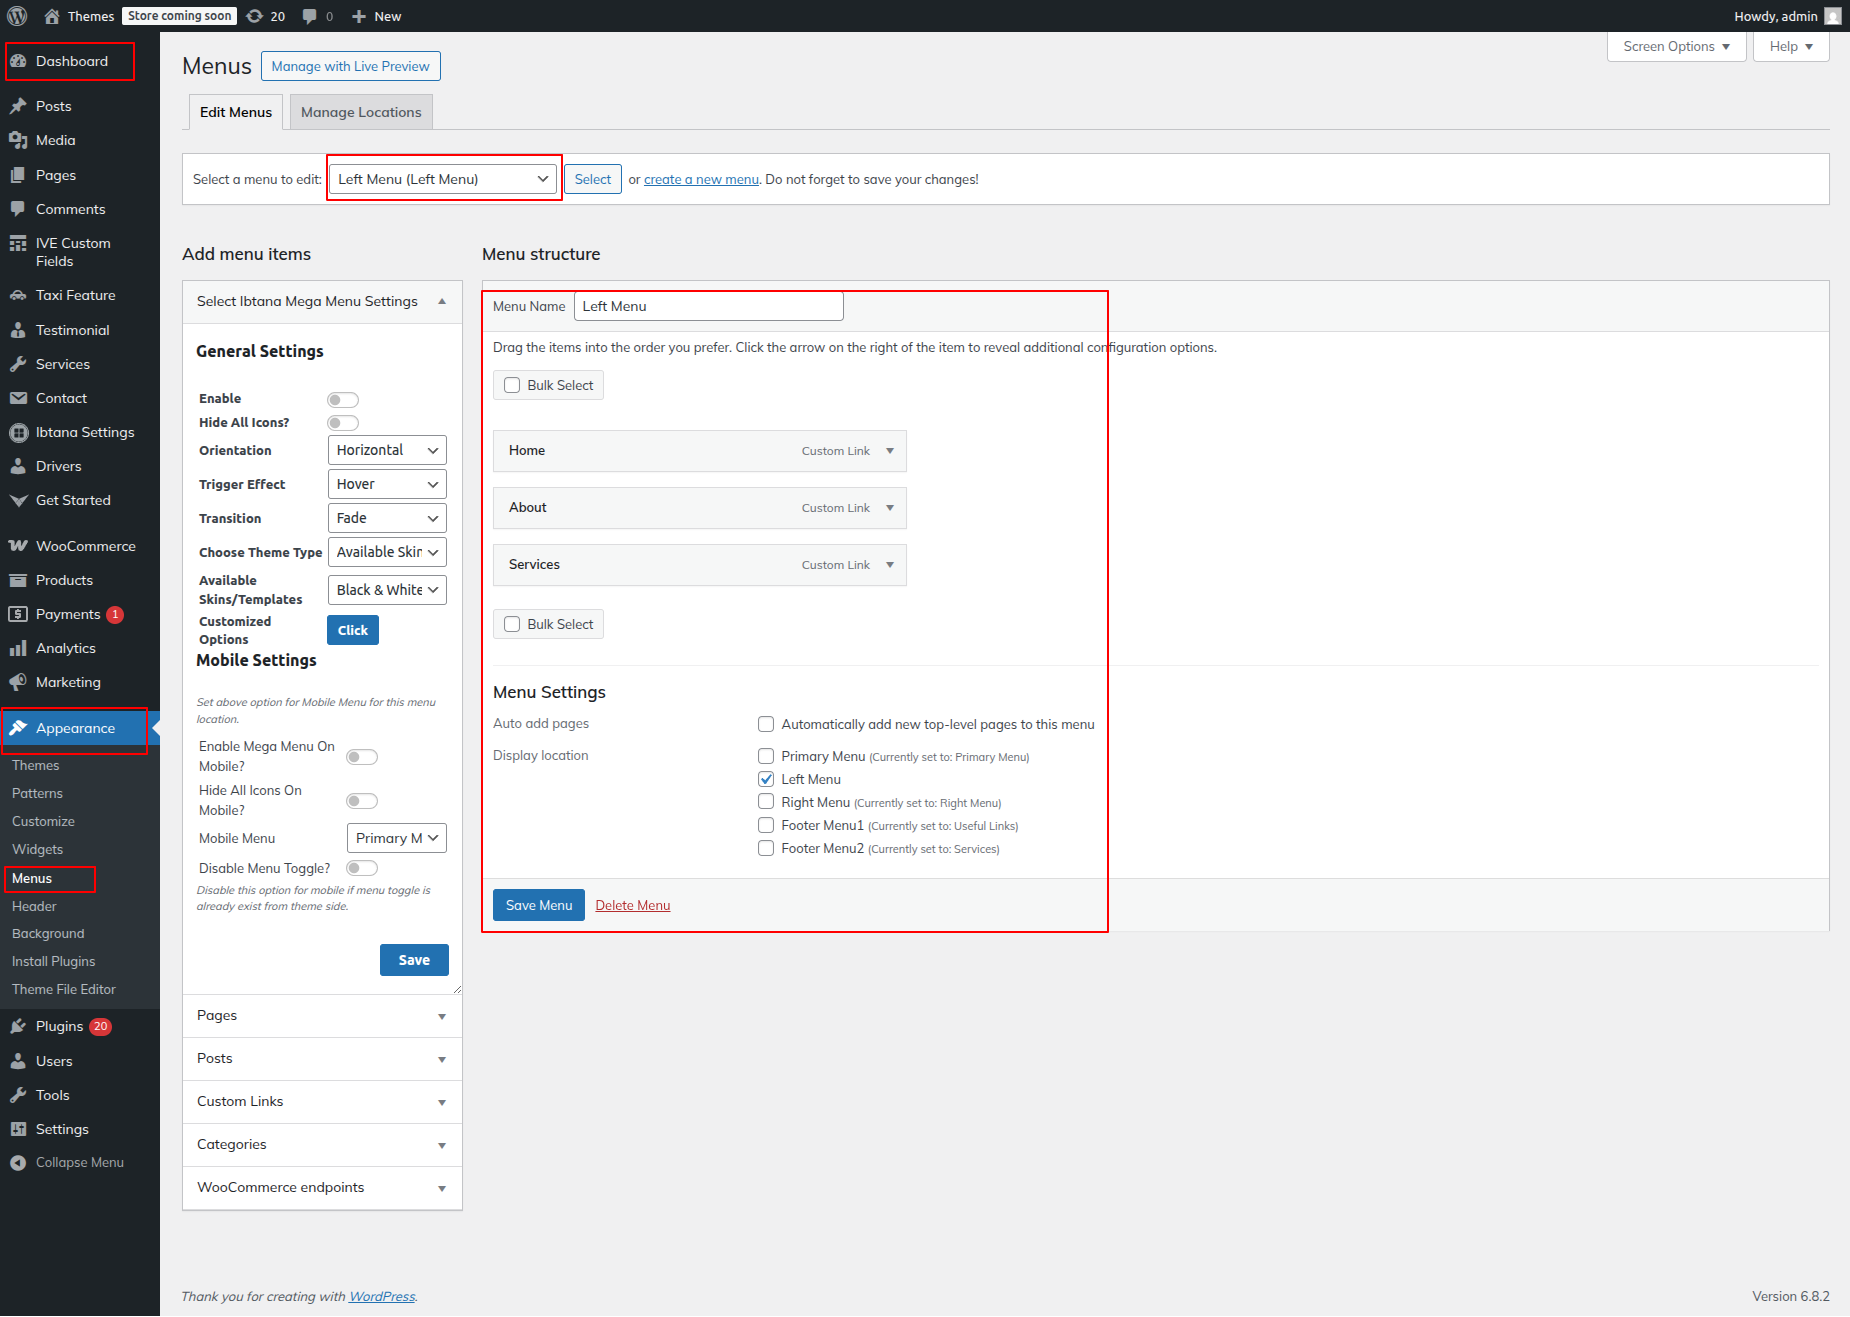Toggle the Hide All Icons switch
The image size is (1850, 1317).
tap(342, 423)
